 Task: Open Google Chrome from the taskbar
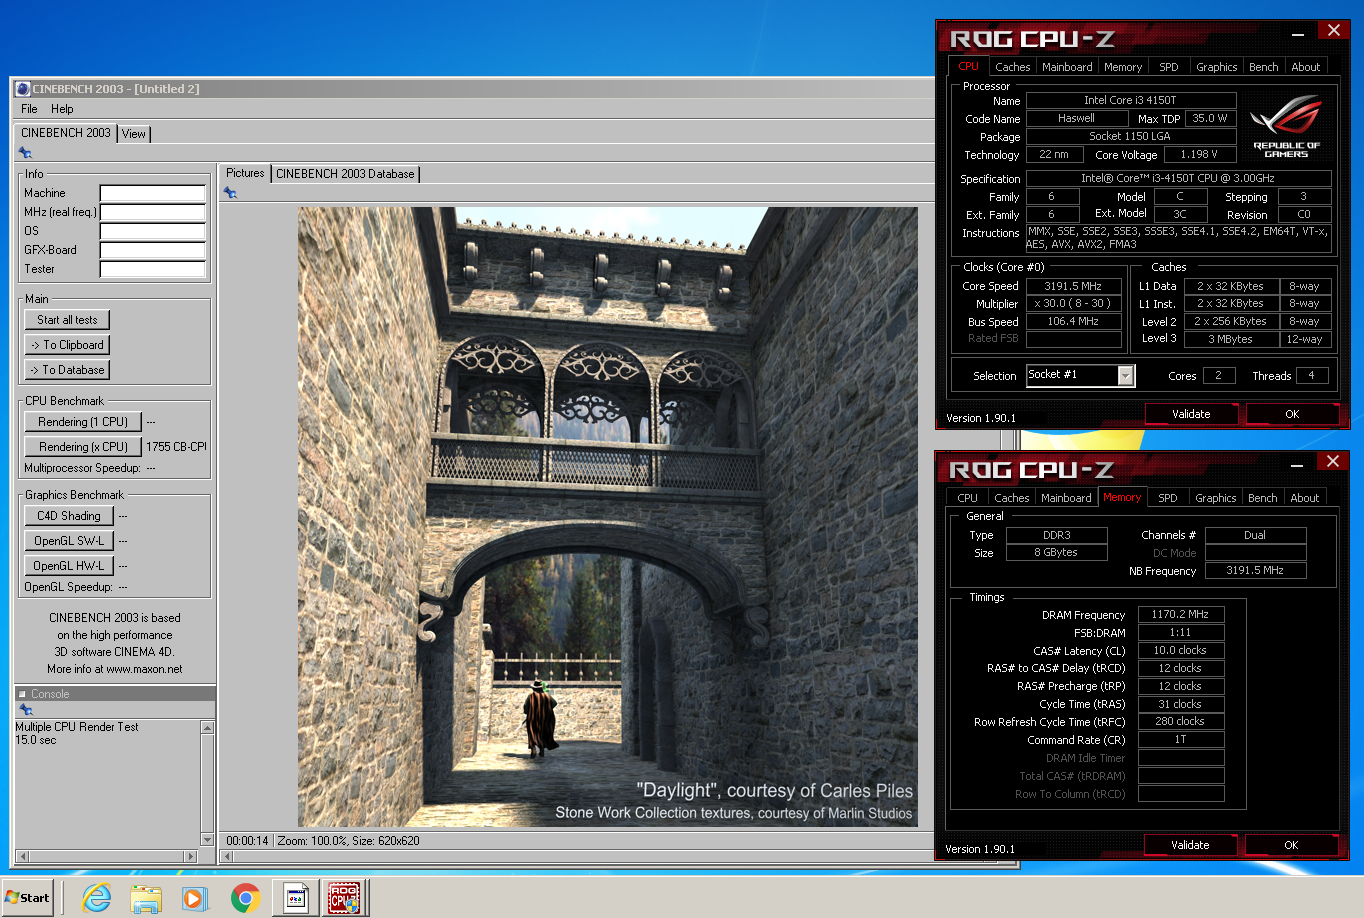pyautogui.click(x=245, y=898)
